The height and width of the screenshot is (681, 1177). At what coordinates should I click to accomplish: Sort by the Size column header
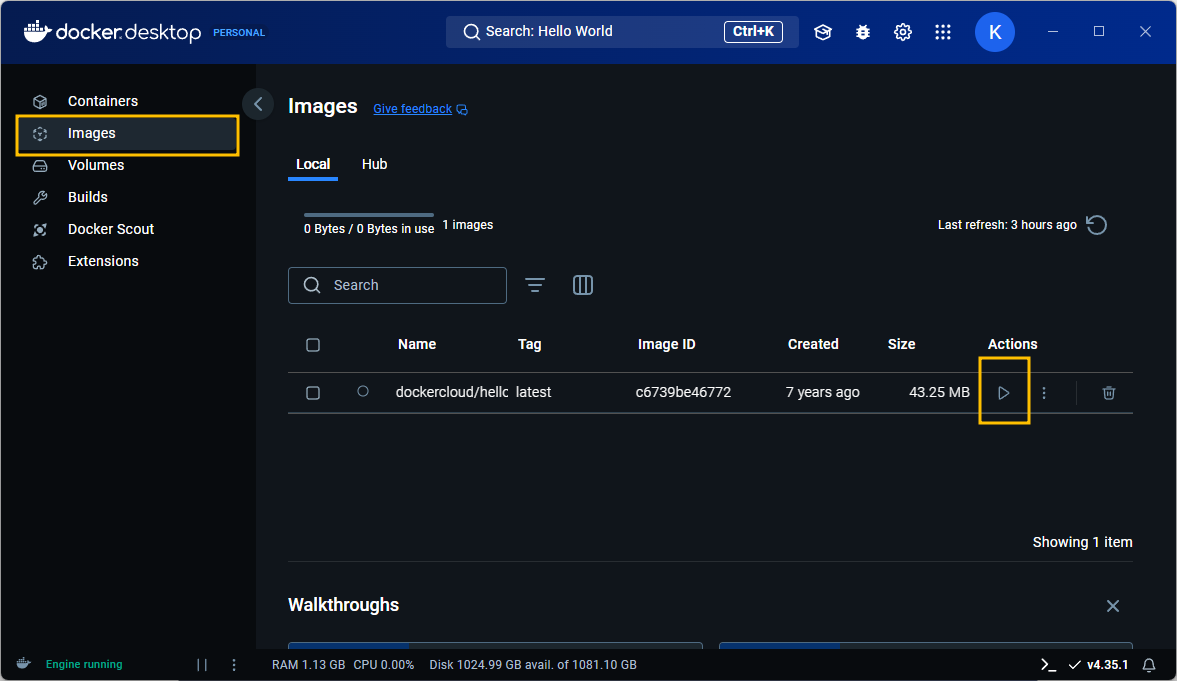902,345
